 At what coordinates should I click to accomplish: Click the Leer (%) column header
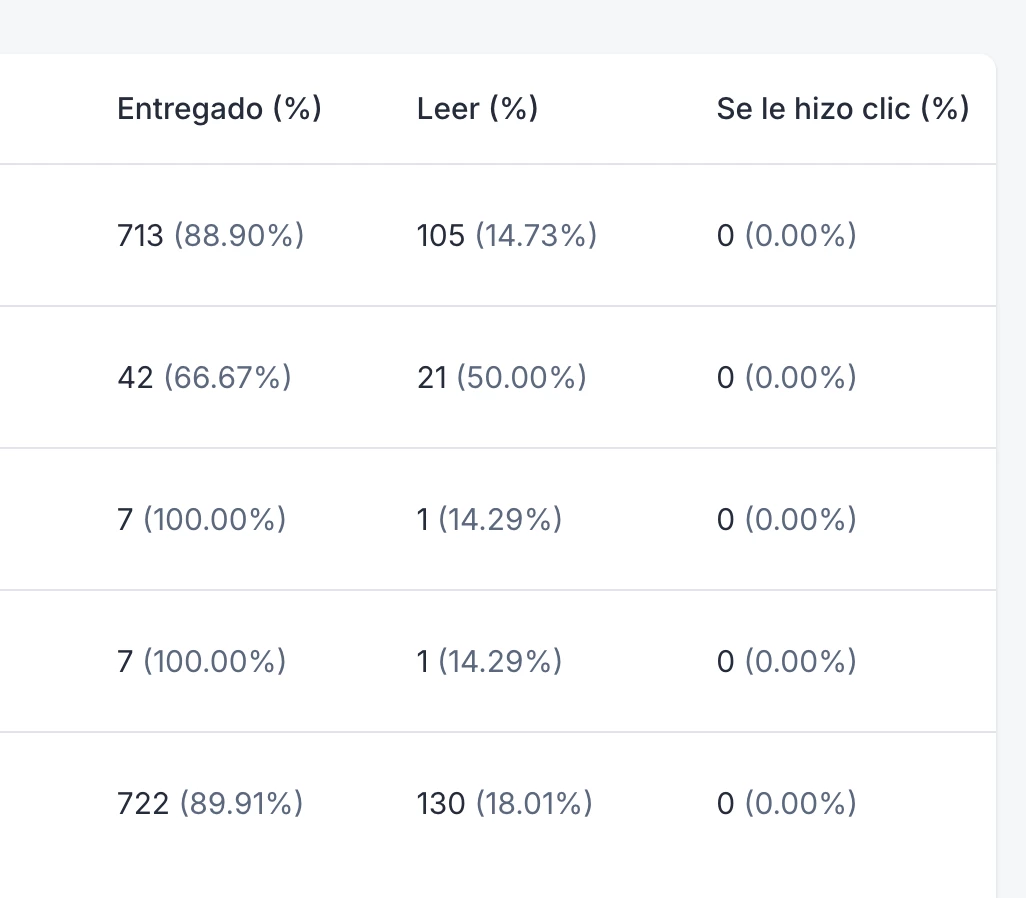[478, 109]
